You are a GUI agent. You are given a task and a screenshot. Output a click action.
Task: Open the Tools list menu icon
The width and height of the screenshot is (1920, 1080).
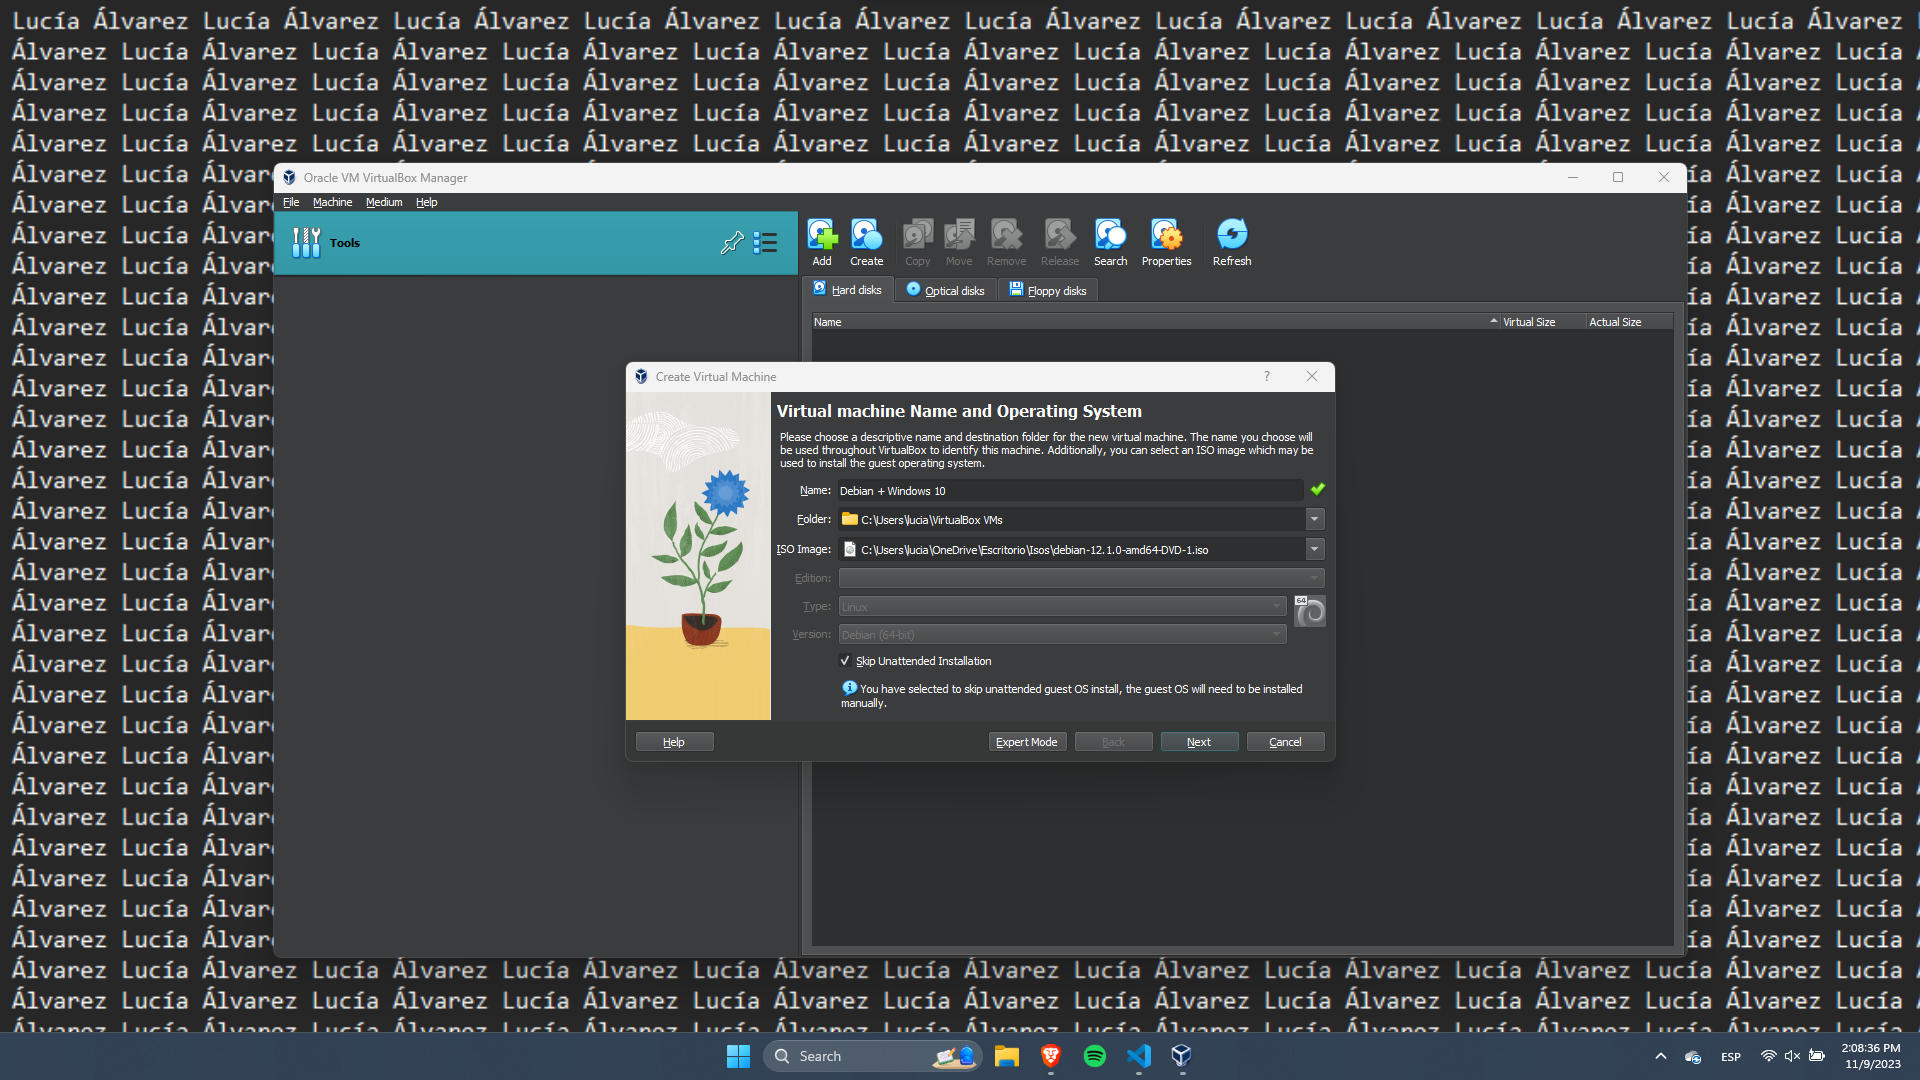coord(766,243)
